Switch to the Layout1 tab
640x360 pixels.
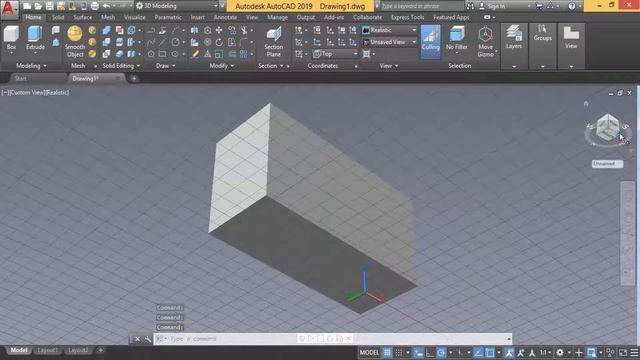[x=47, y=350]
